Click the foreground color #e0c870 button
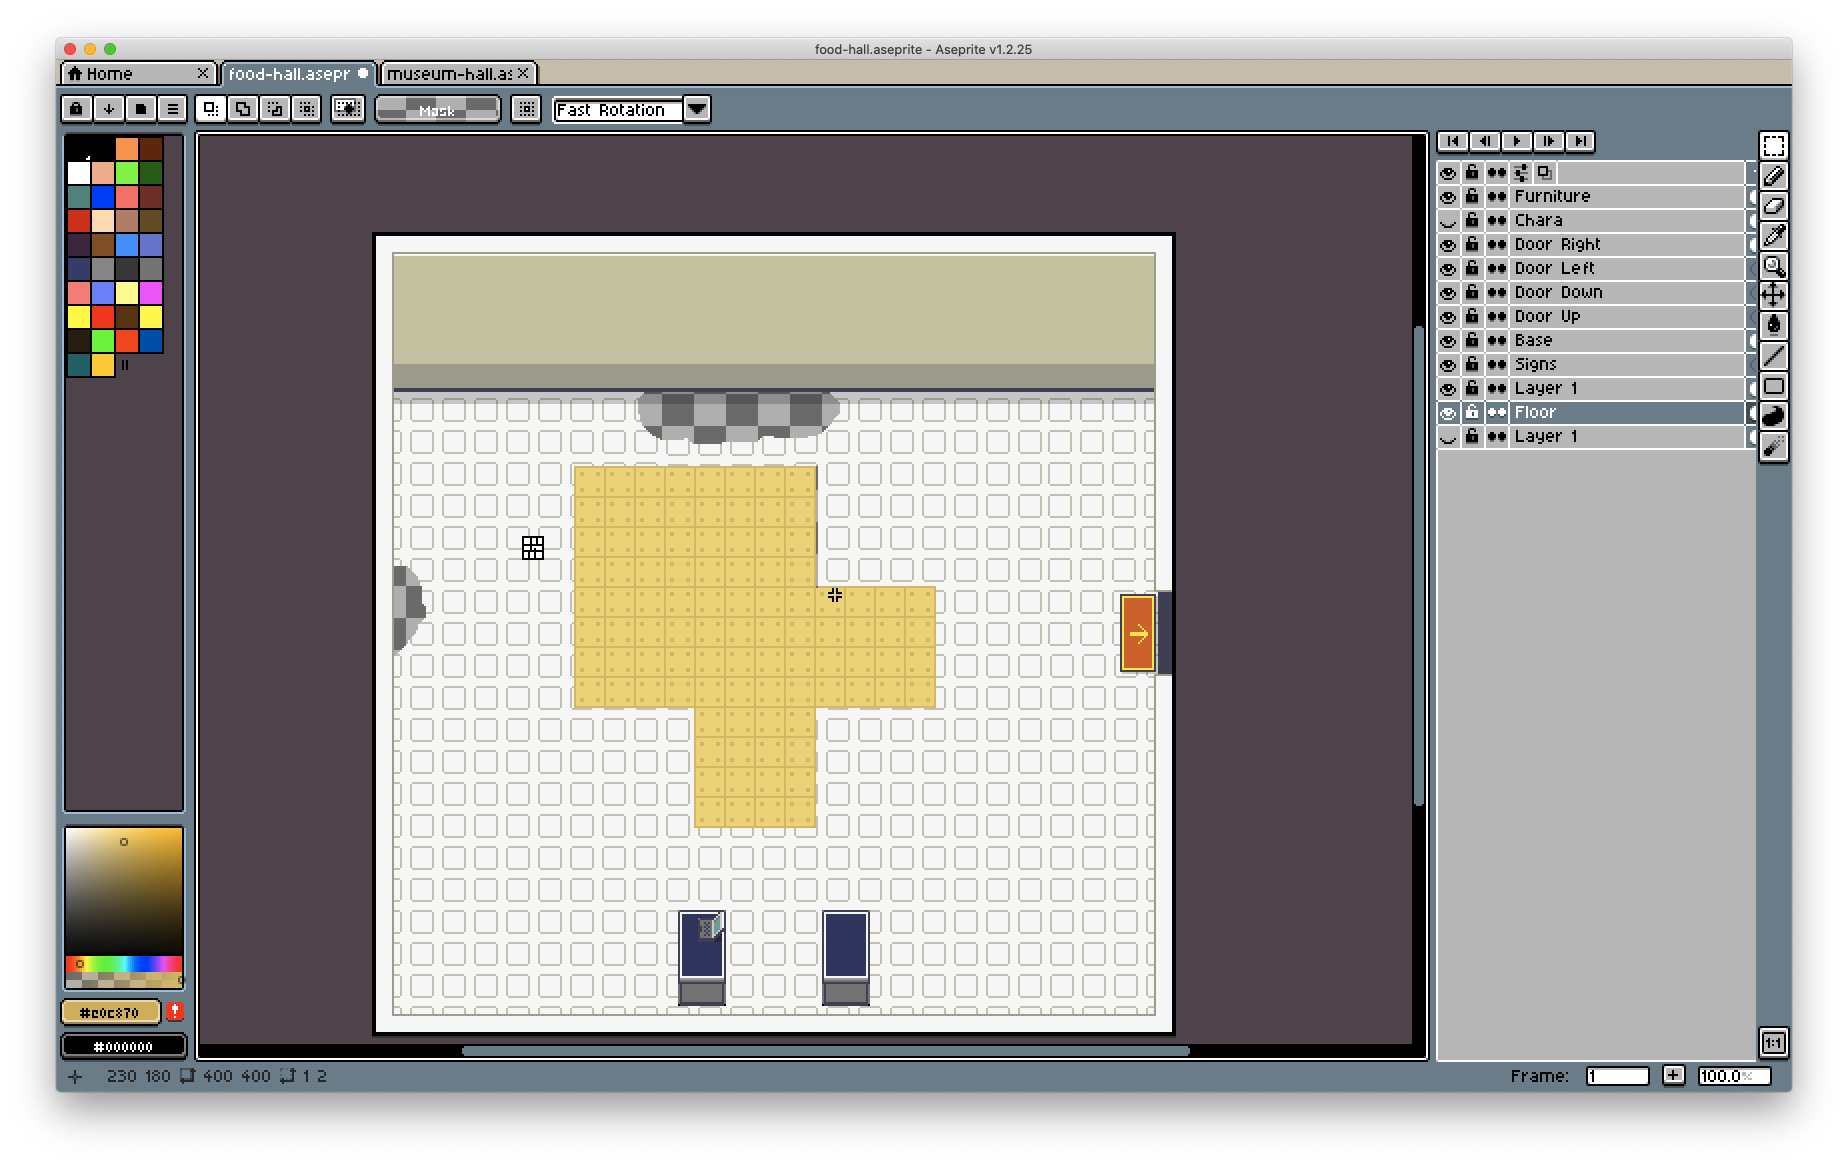The height and width of the screenshot is (1166, 1848). (110, 1012)
